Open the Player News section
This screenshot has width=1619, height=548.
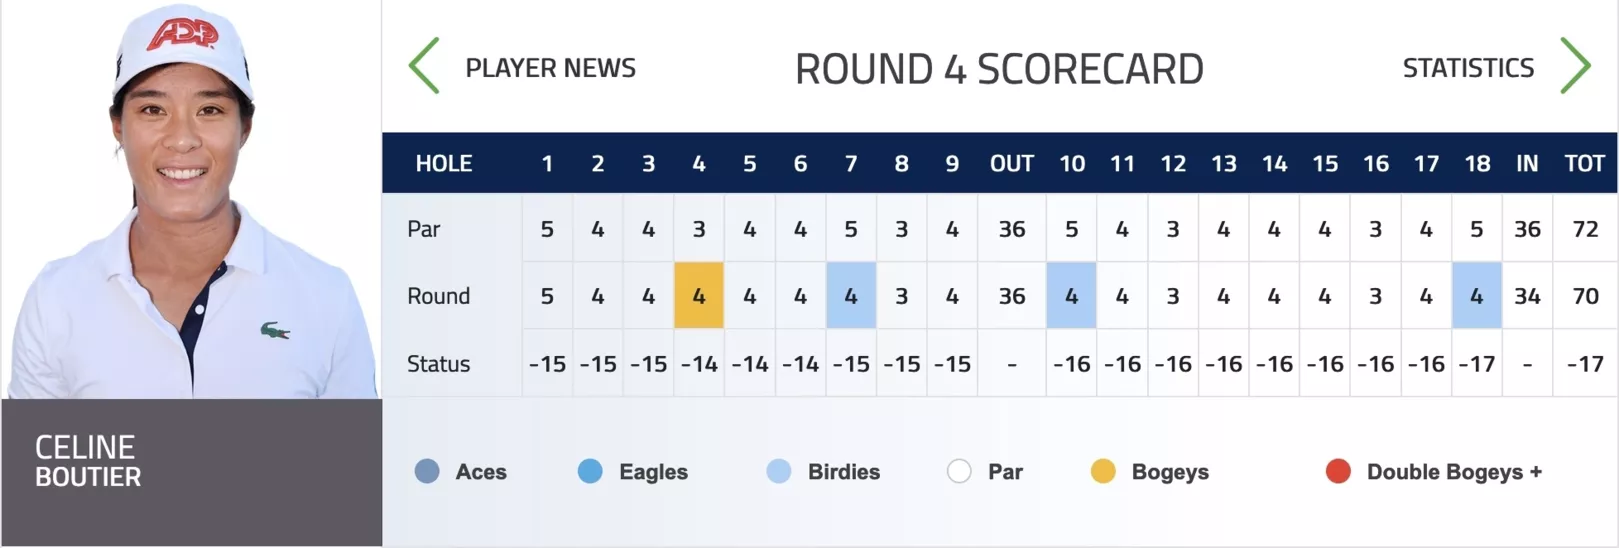[x=550, y=68]
